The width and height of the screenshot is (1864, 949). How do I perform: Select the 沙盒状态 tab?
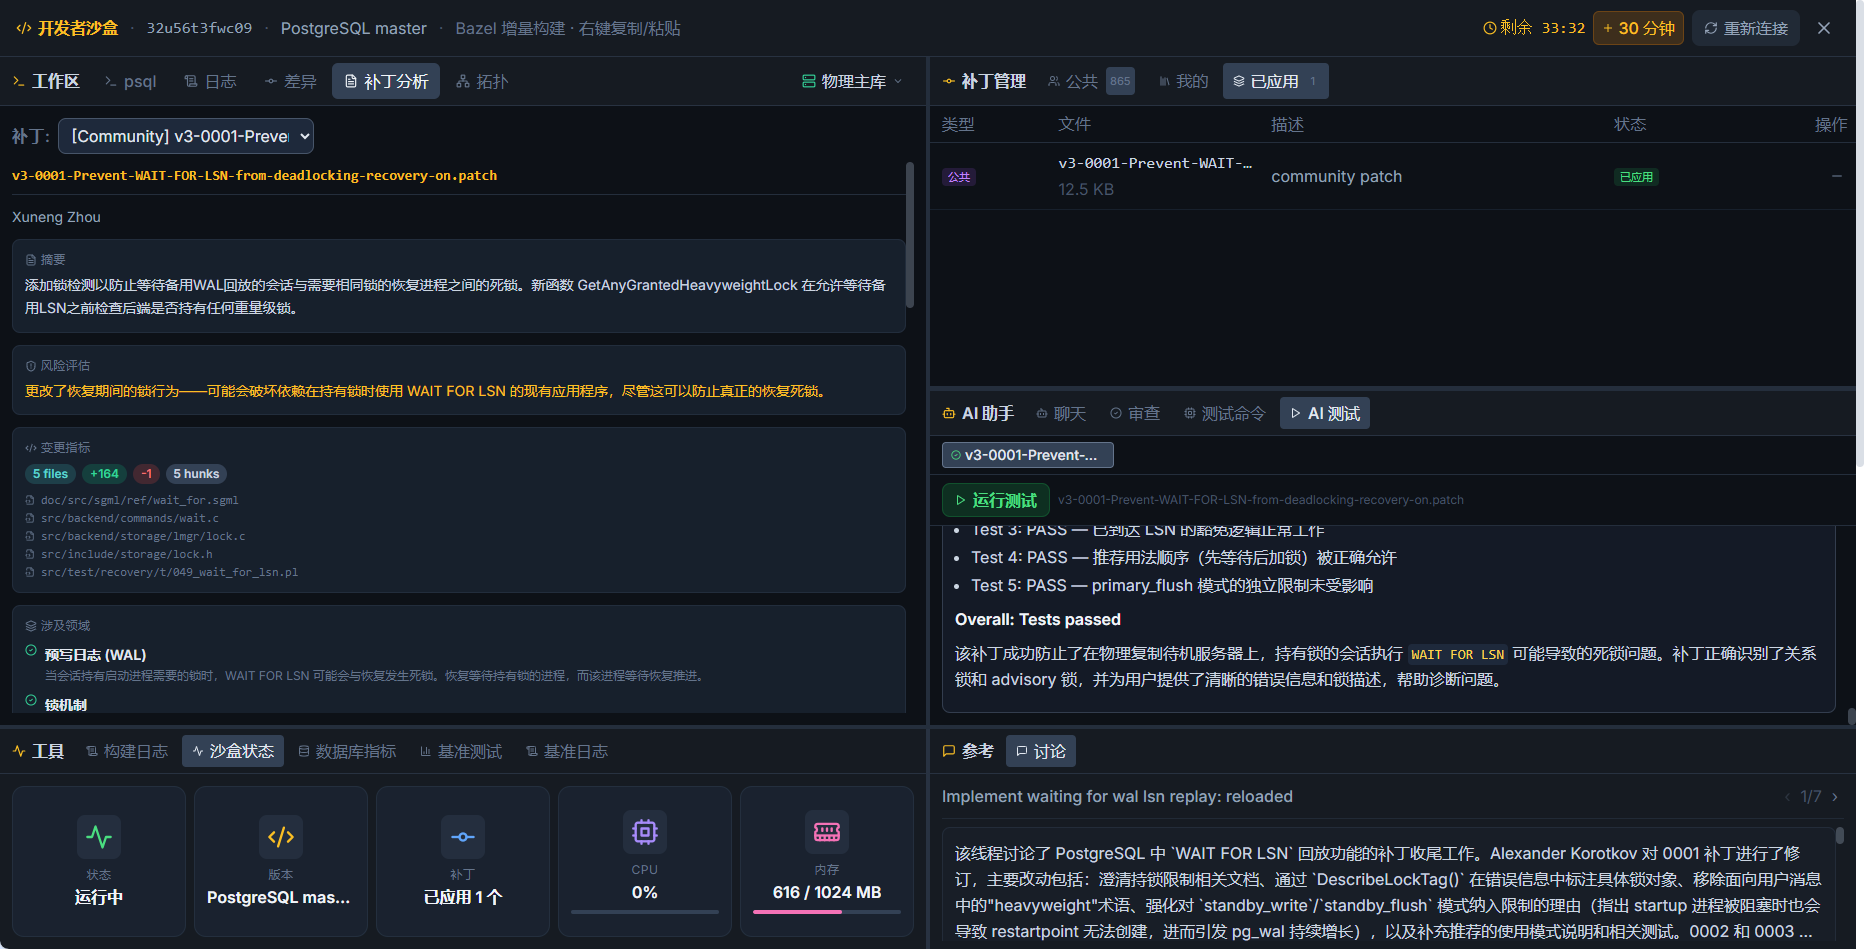click(x=233, y=751)
